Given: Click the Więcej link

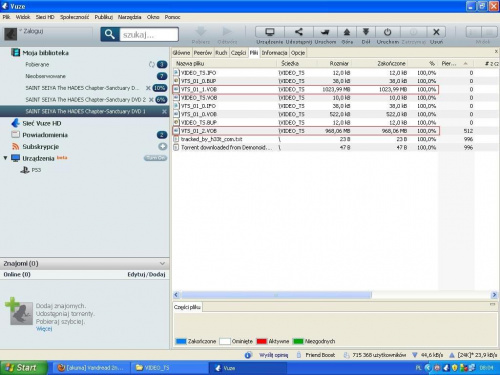Looking at the screenshot, I should [44, 329].
